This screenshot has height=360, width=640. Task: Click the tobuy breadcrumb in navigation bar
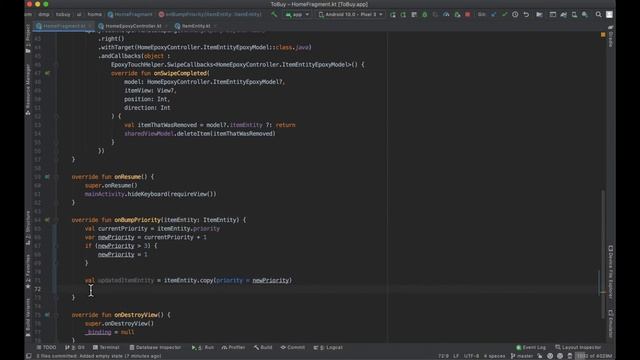pyautogui.click(x=63, y=14)
